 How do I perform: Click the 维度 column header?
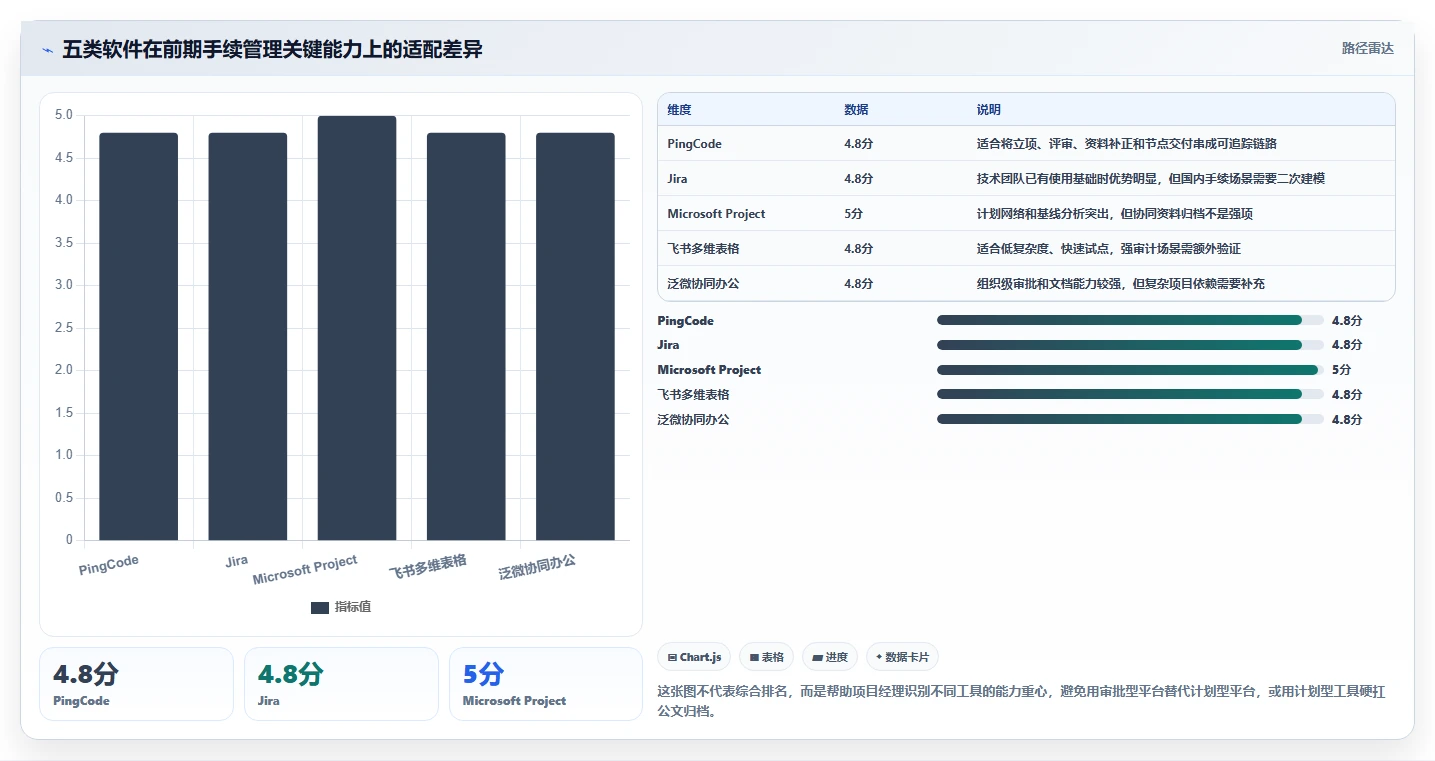[x=679, y=110]
